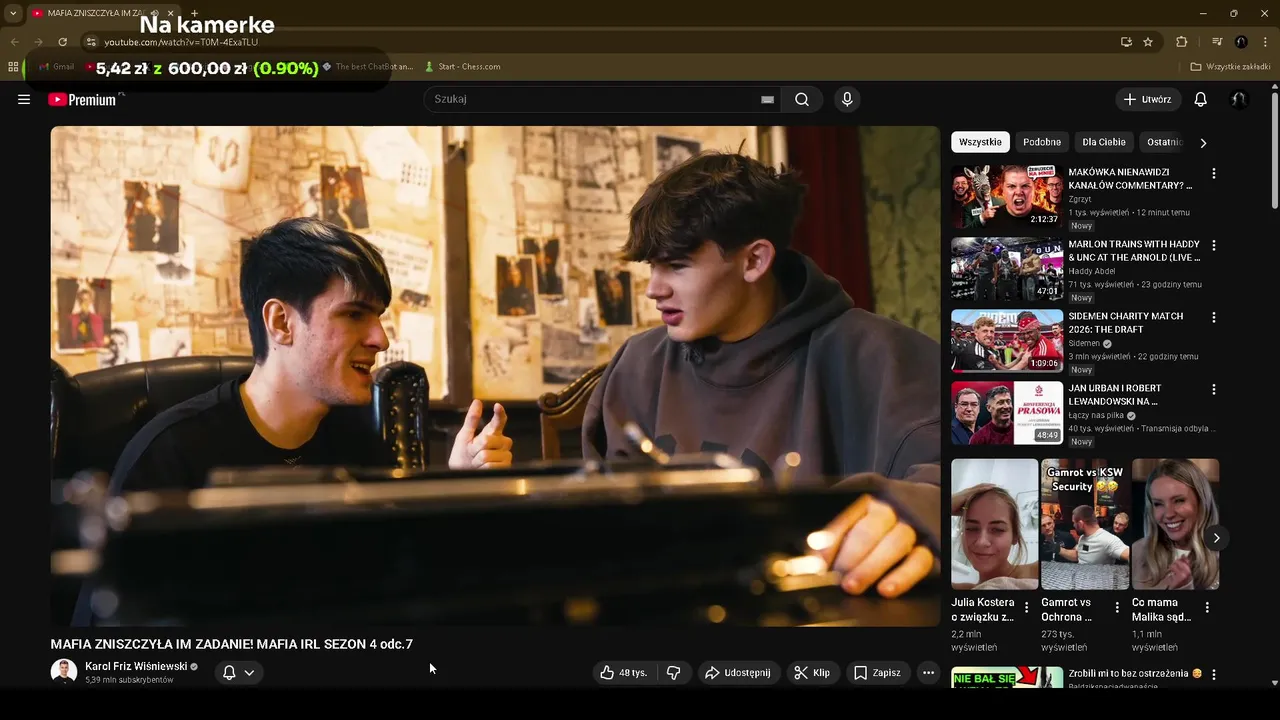Image resolution: width=1280 pixels, height=720 pixels.
Task: Open the Chrome media control icon
Action: pos(1217,42)
